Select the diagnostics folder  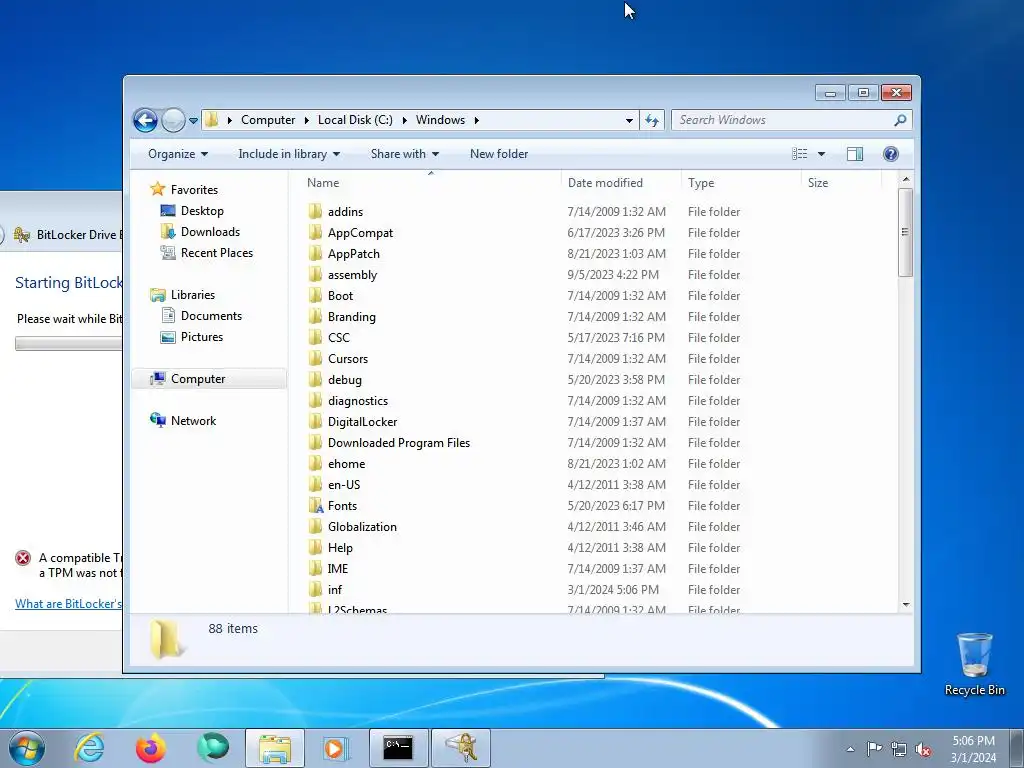(x=358, y=401)
